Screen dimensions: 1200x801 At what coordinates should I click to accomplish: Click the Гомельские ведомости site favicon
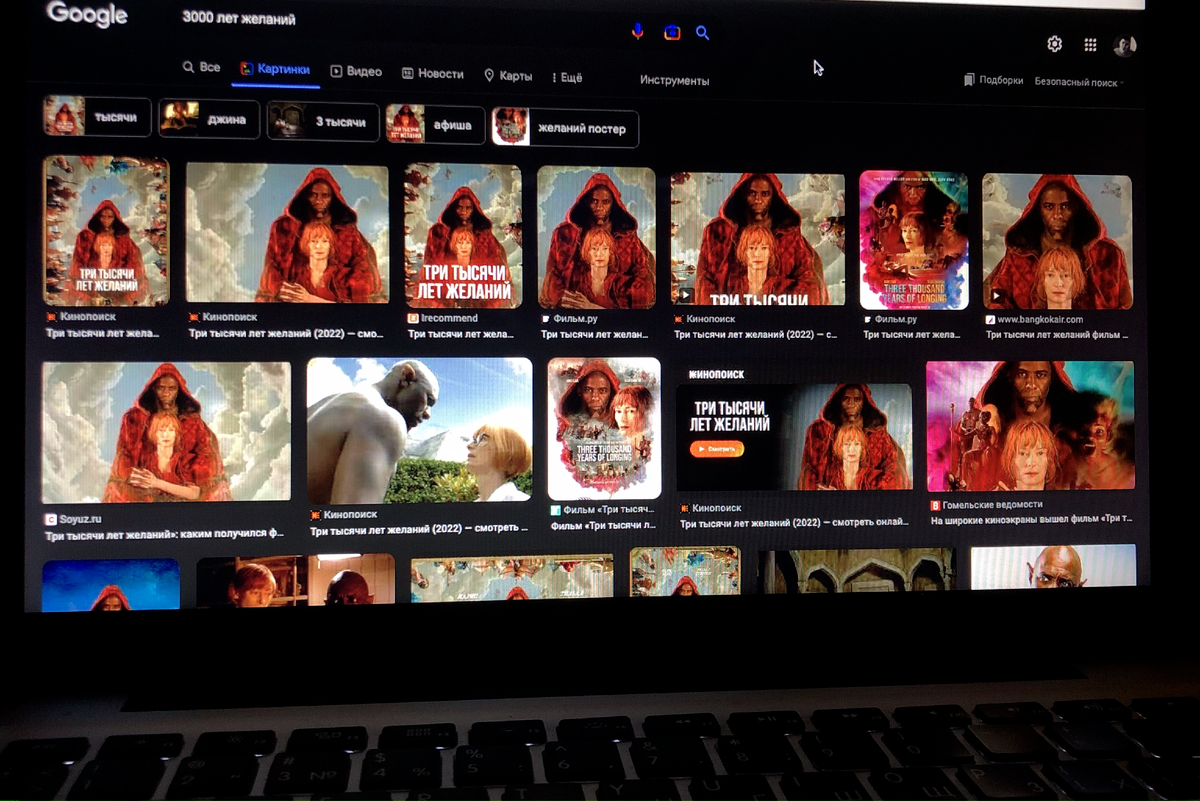(935, 506)
